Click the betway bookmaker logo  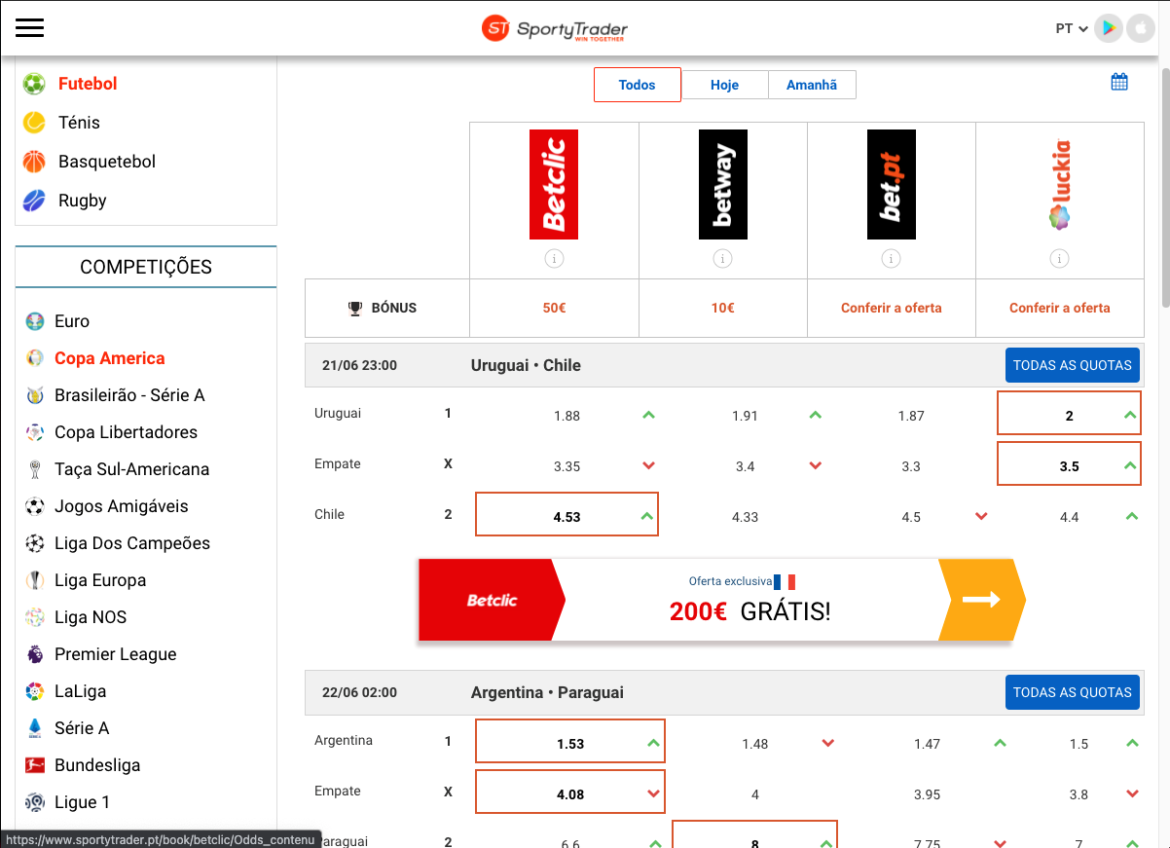(722, 184)
